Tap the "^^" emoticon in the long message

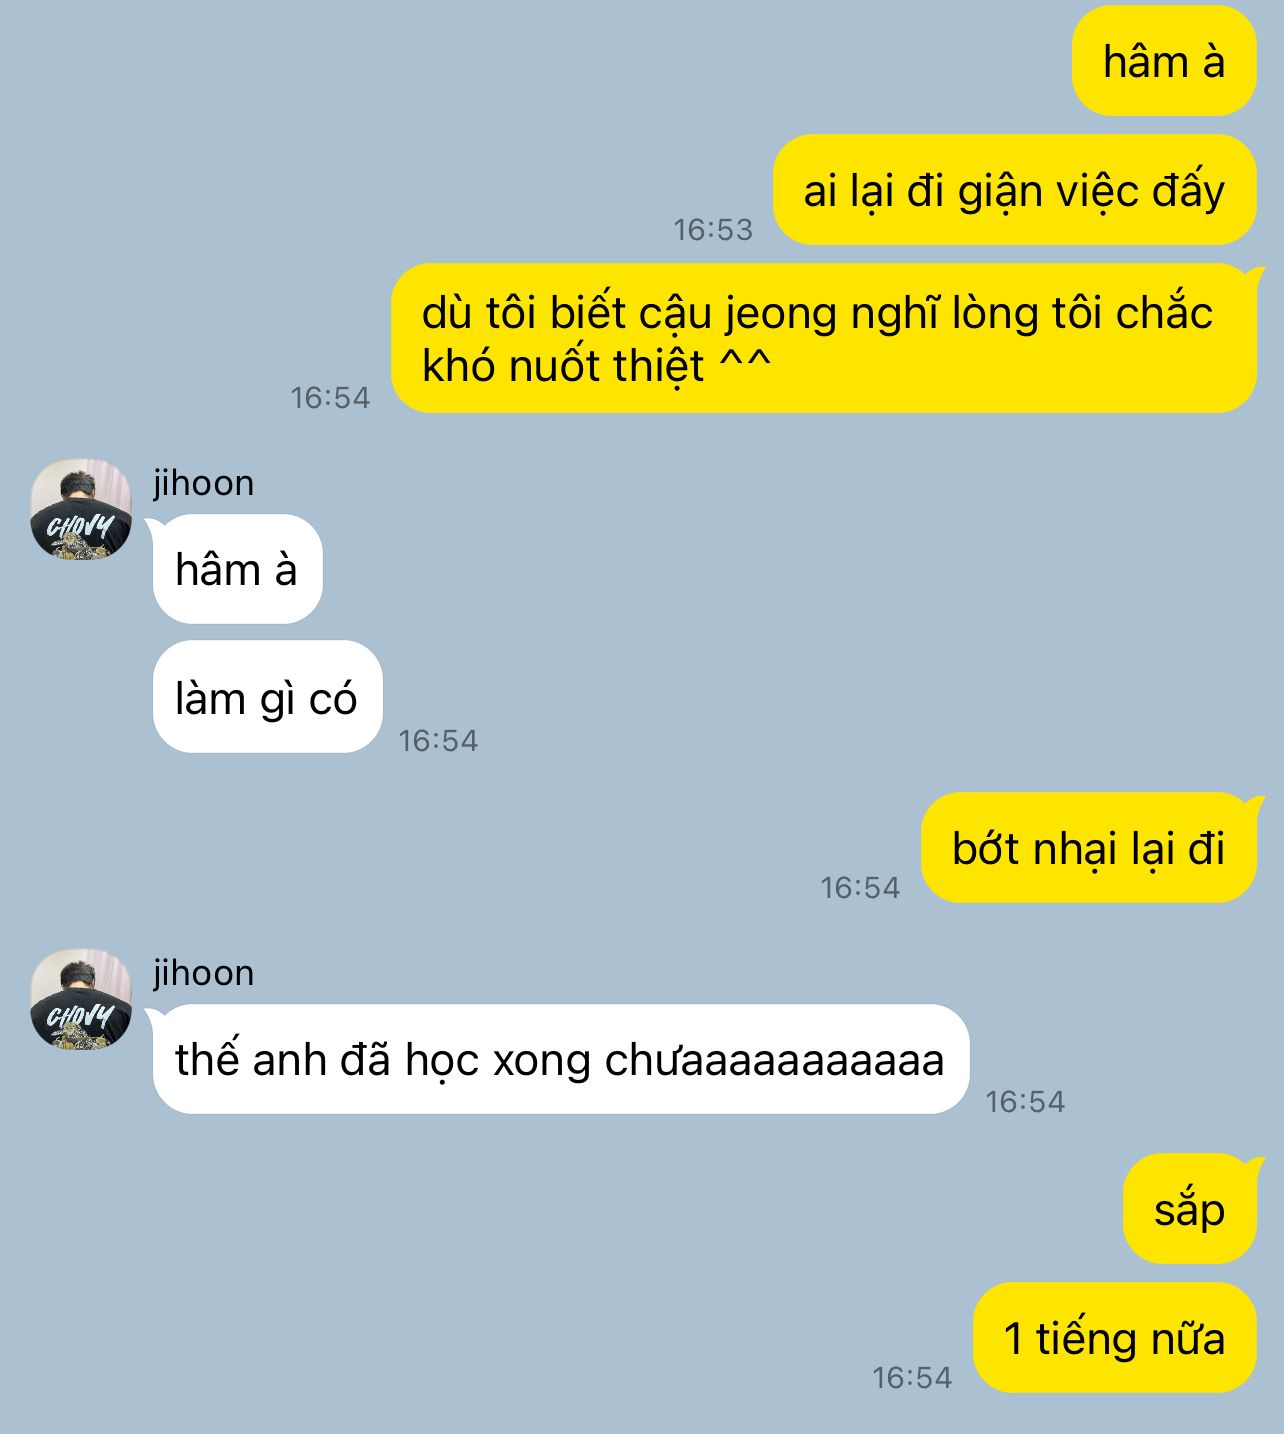(x=746, y=360)
